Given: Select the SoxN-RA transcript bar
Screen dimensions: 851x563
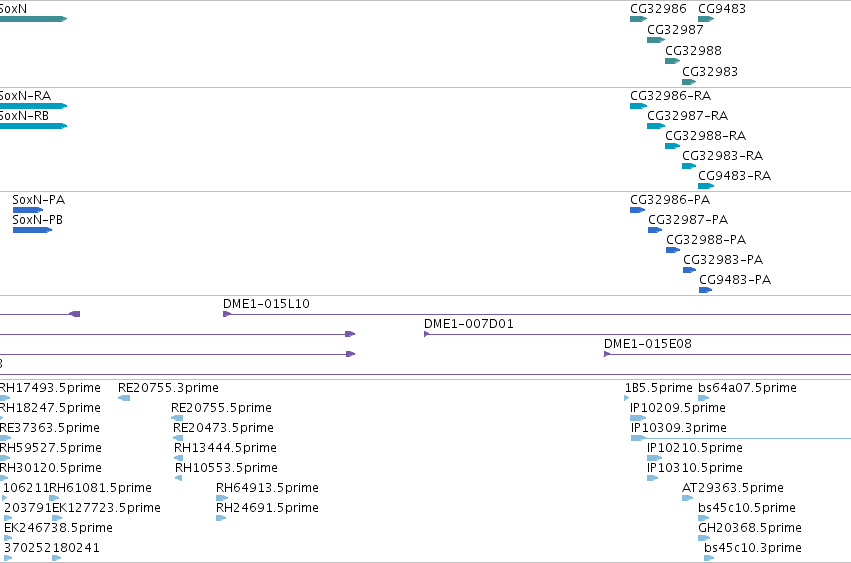Looking at the screenshot, I should click(x=33, y=106).
